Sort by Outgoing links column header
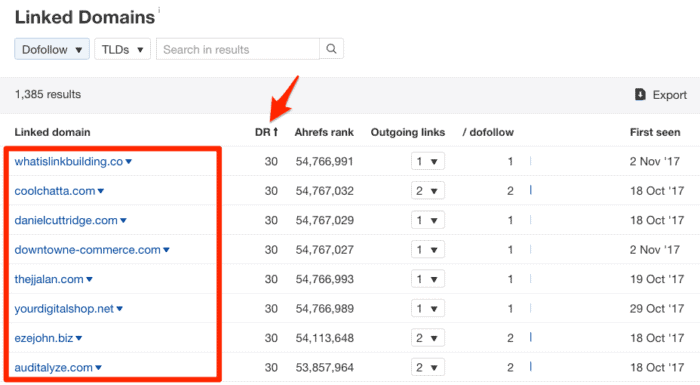 pyautogui.click(x=408, y=132)
